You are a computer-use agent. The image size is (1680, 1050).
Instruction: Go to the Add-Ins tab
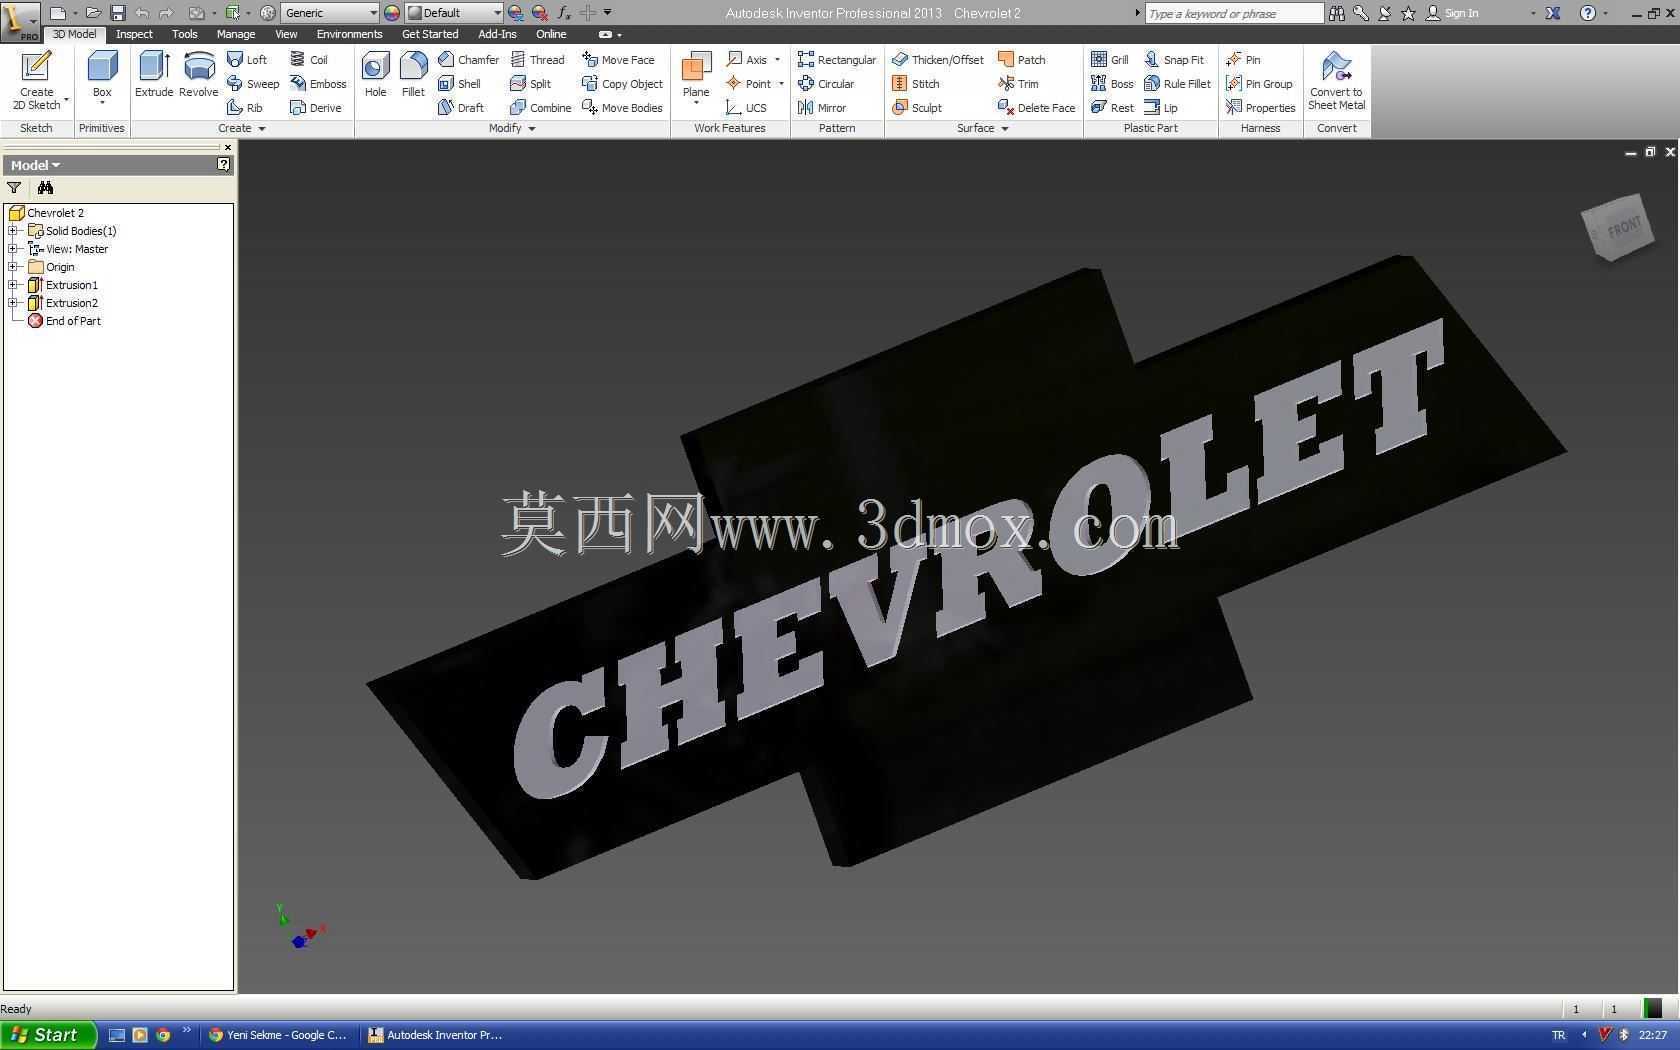[497, 34]
